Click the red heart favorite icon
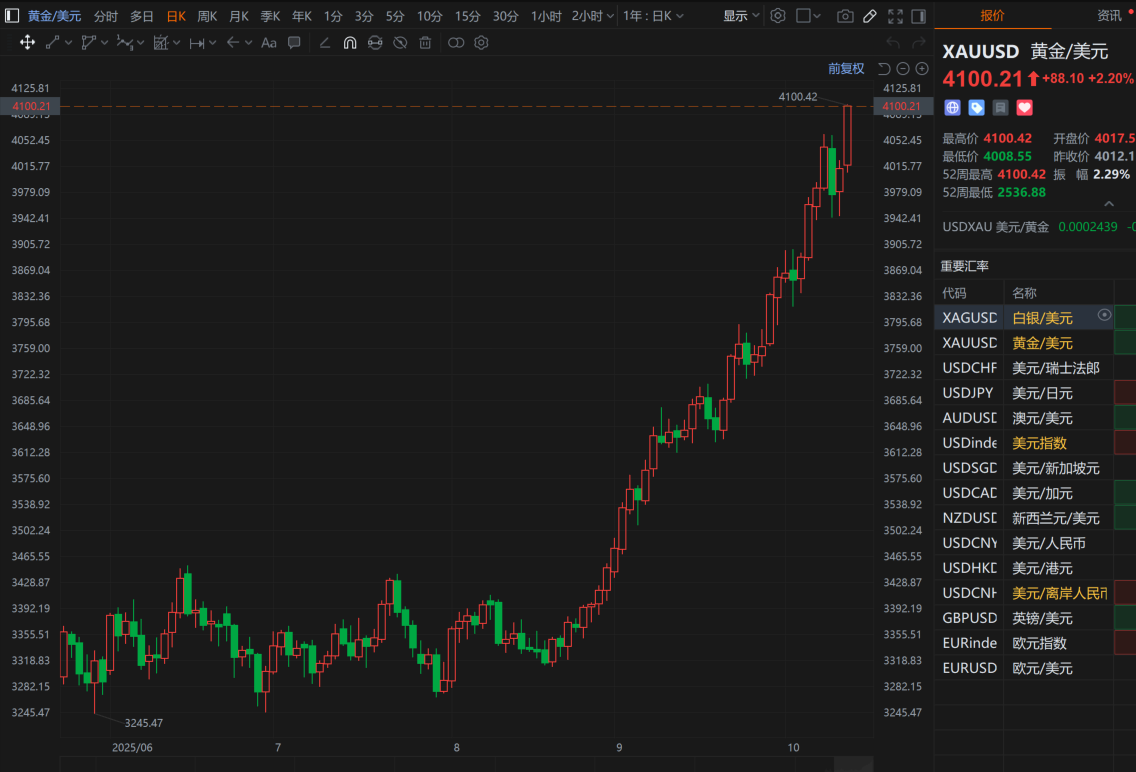1136x772 pixels. click(x=1024, y=107)
